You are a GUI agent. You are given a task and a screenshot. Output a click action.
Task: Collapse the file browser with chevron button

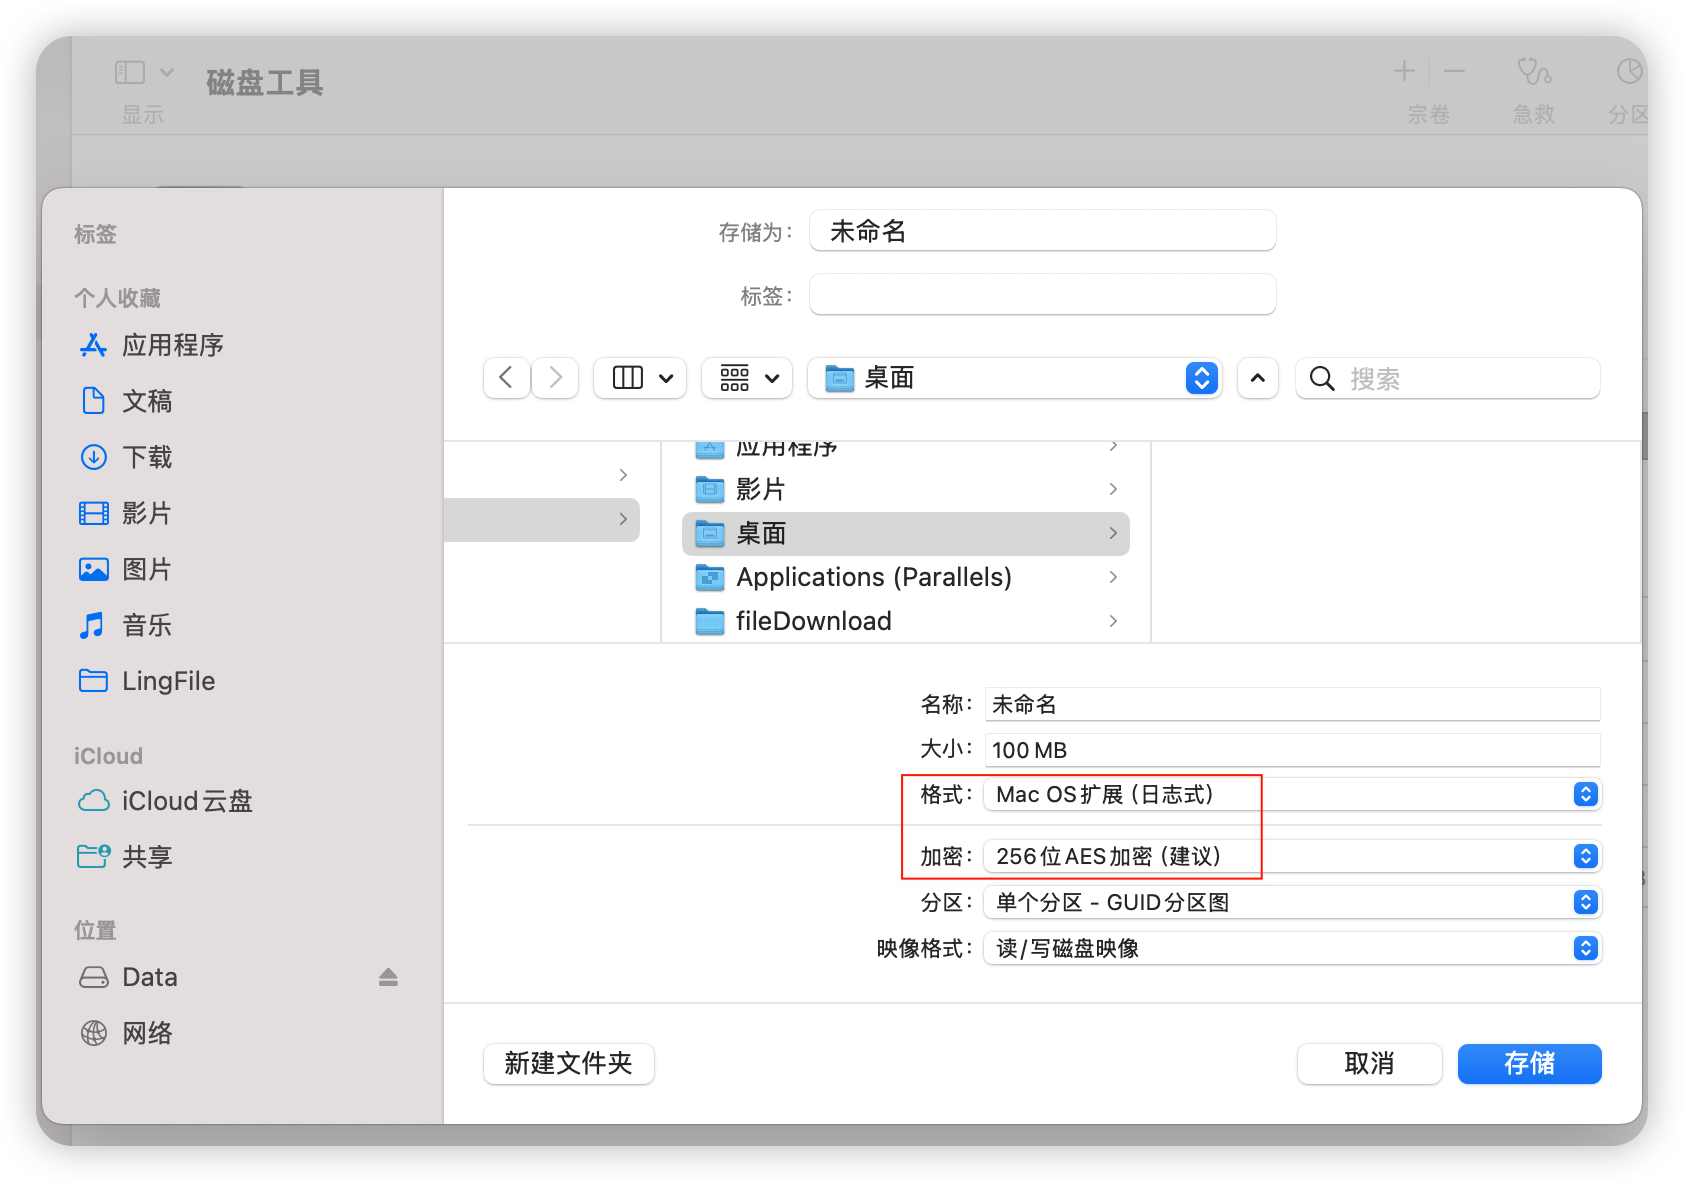click(1258, 378)
